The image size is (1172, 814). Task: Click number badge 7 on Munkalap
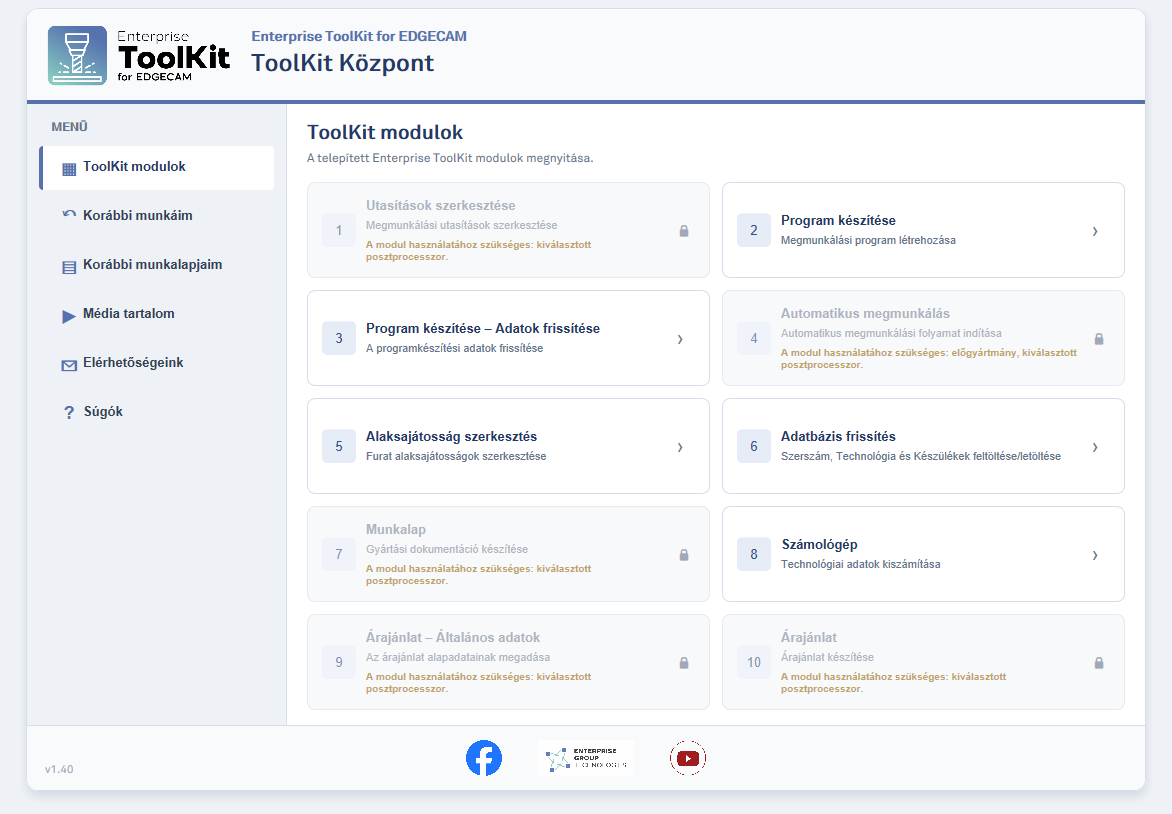tap(339, 554)
